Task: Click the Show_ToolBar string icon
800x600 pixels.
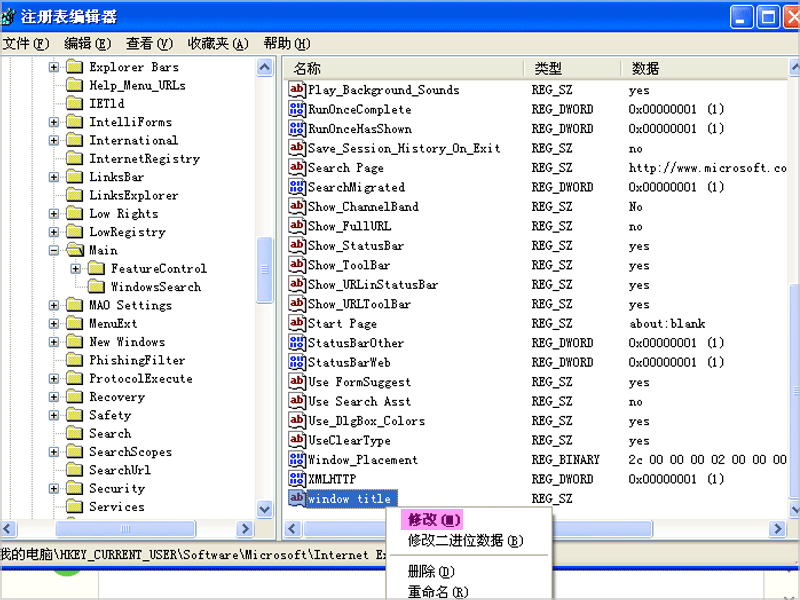Action: pyautogui.click(x=296, y=265)
